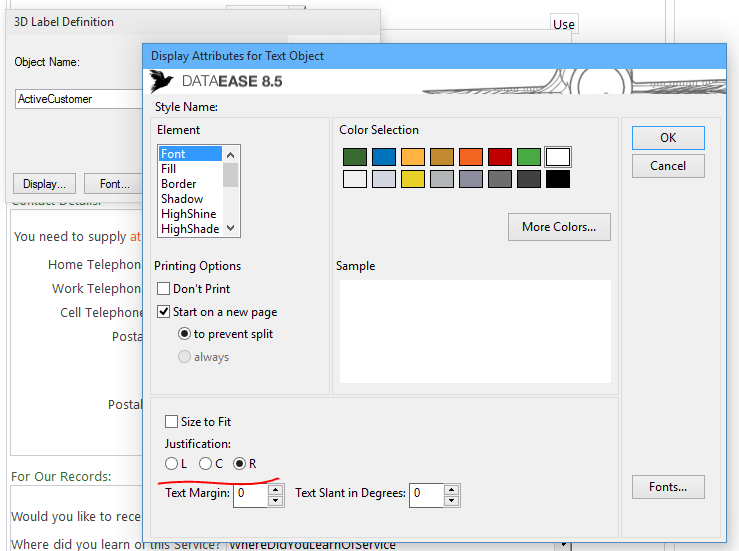Image resolution: width=739 pixels, height=551 pixels.
Task: Select Font in the Element list
Action: [190, 154]
